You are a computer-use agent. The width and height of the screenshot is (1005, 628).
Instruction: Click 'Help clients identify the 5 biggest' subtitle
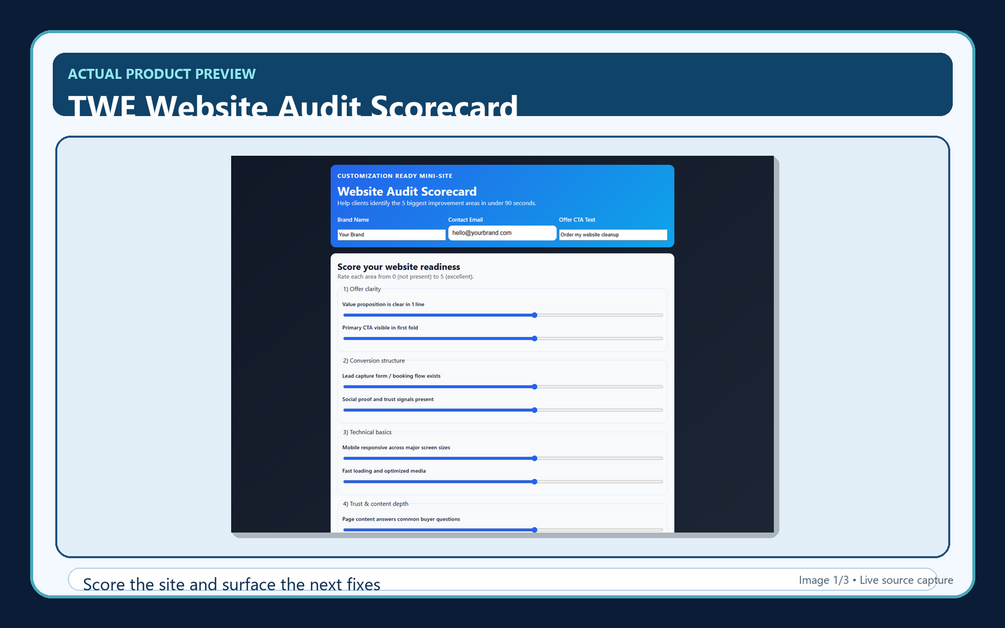tap(436, 203)
